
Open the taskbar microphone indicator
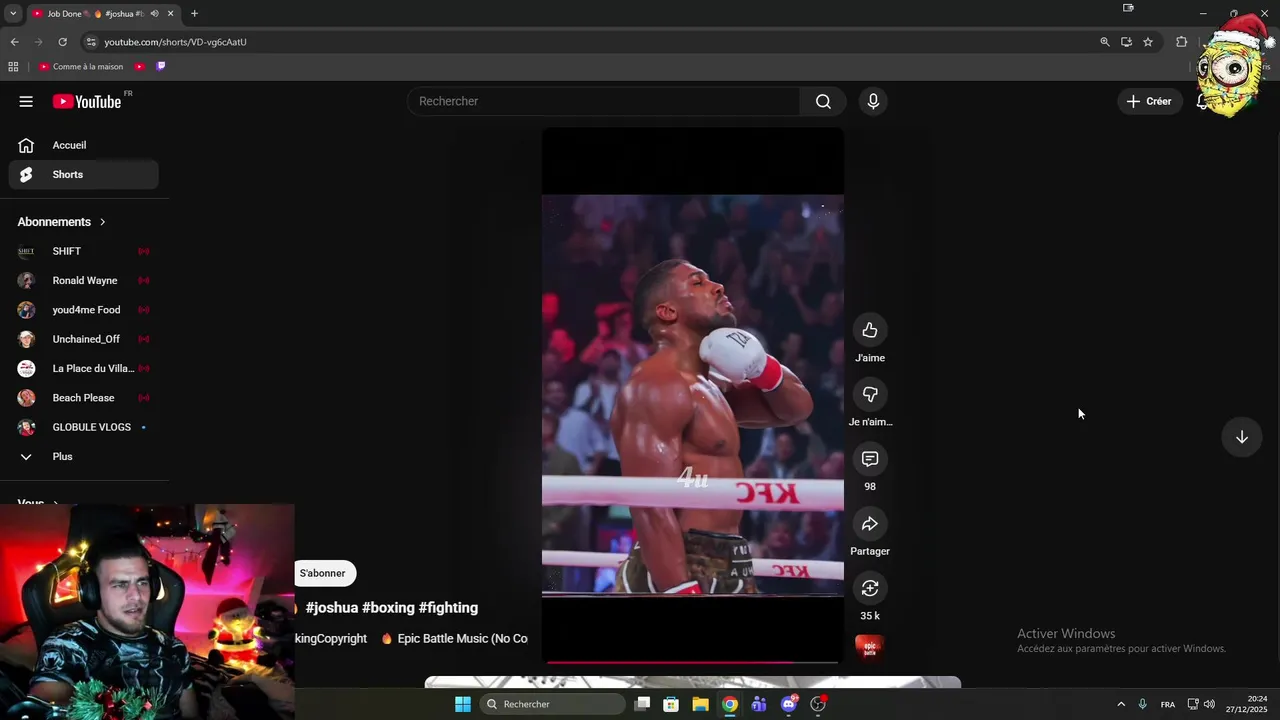tap(1142, 704)
